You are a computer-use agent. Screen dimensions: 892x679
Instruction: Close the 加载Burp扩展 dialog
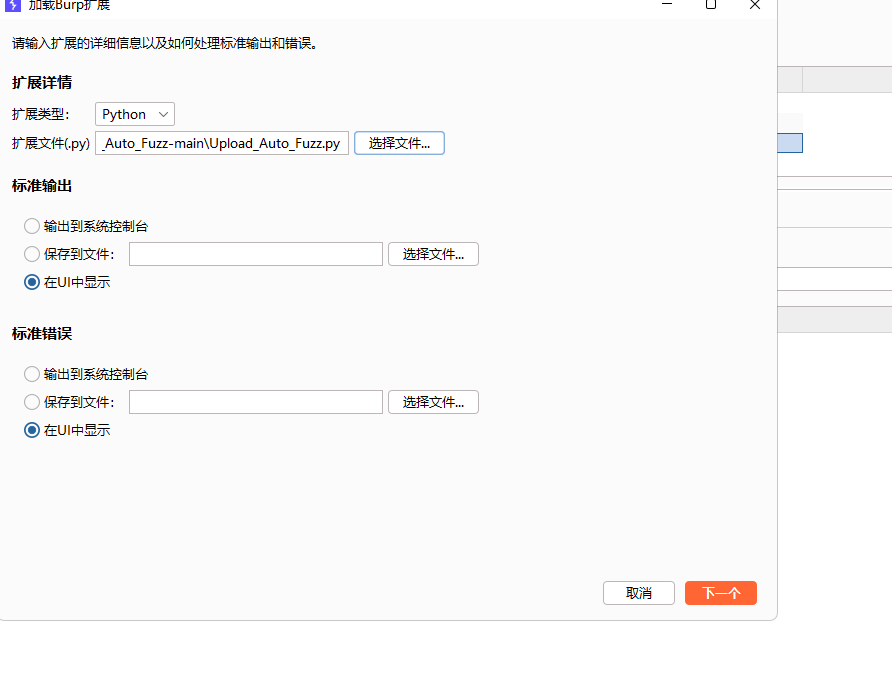pos(755,5)
